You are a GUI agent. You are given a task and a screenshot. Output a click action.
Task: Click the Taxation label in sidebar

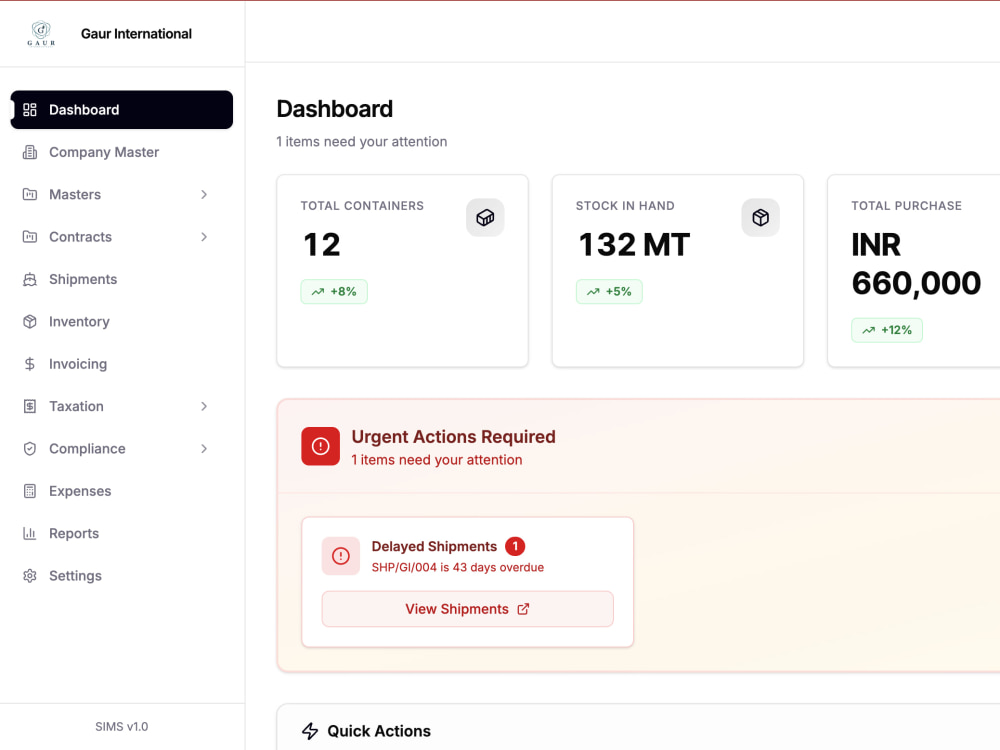(x=76, y=406)
